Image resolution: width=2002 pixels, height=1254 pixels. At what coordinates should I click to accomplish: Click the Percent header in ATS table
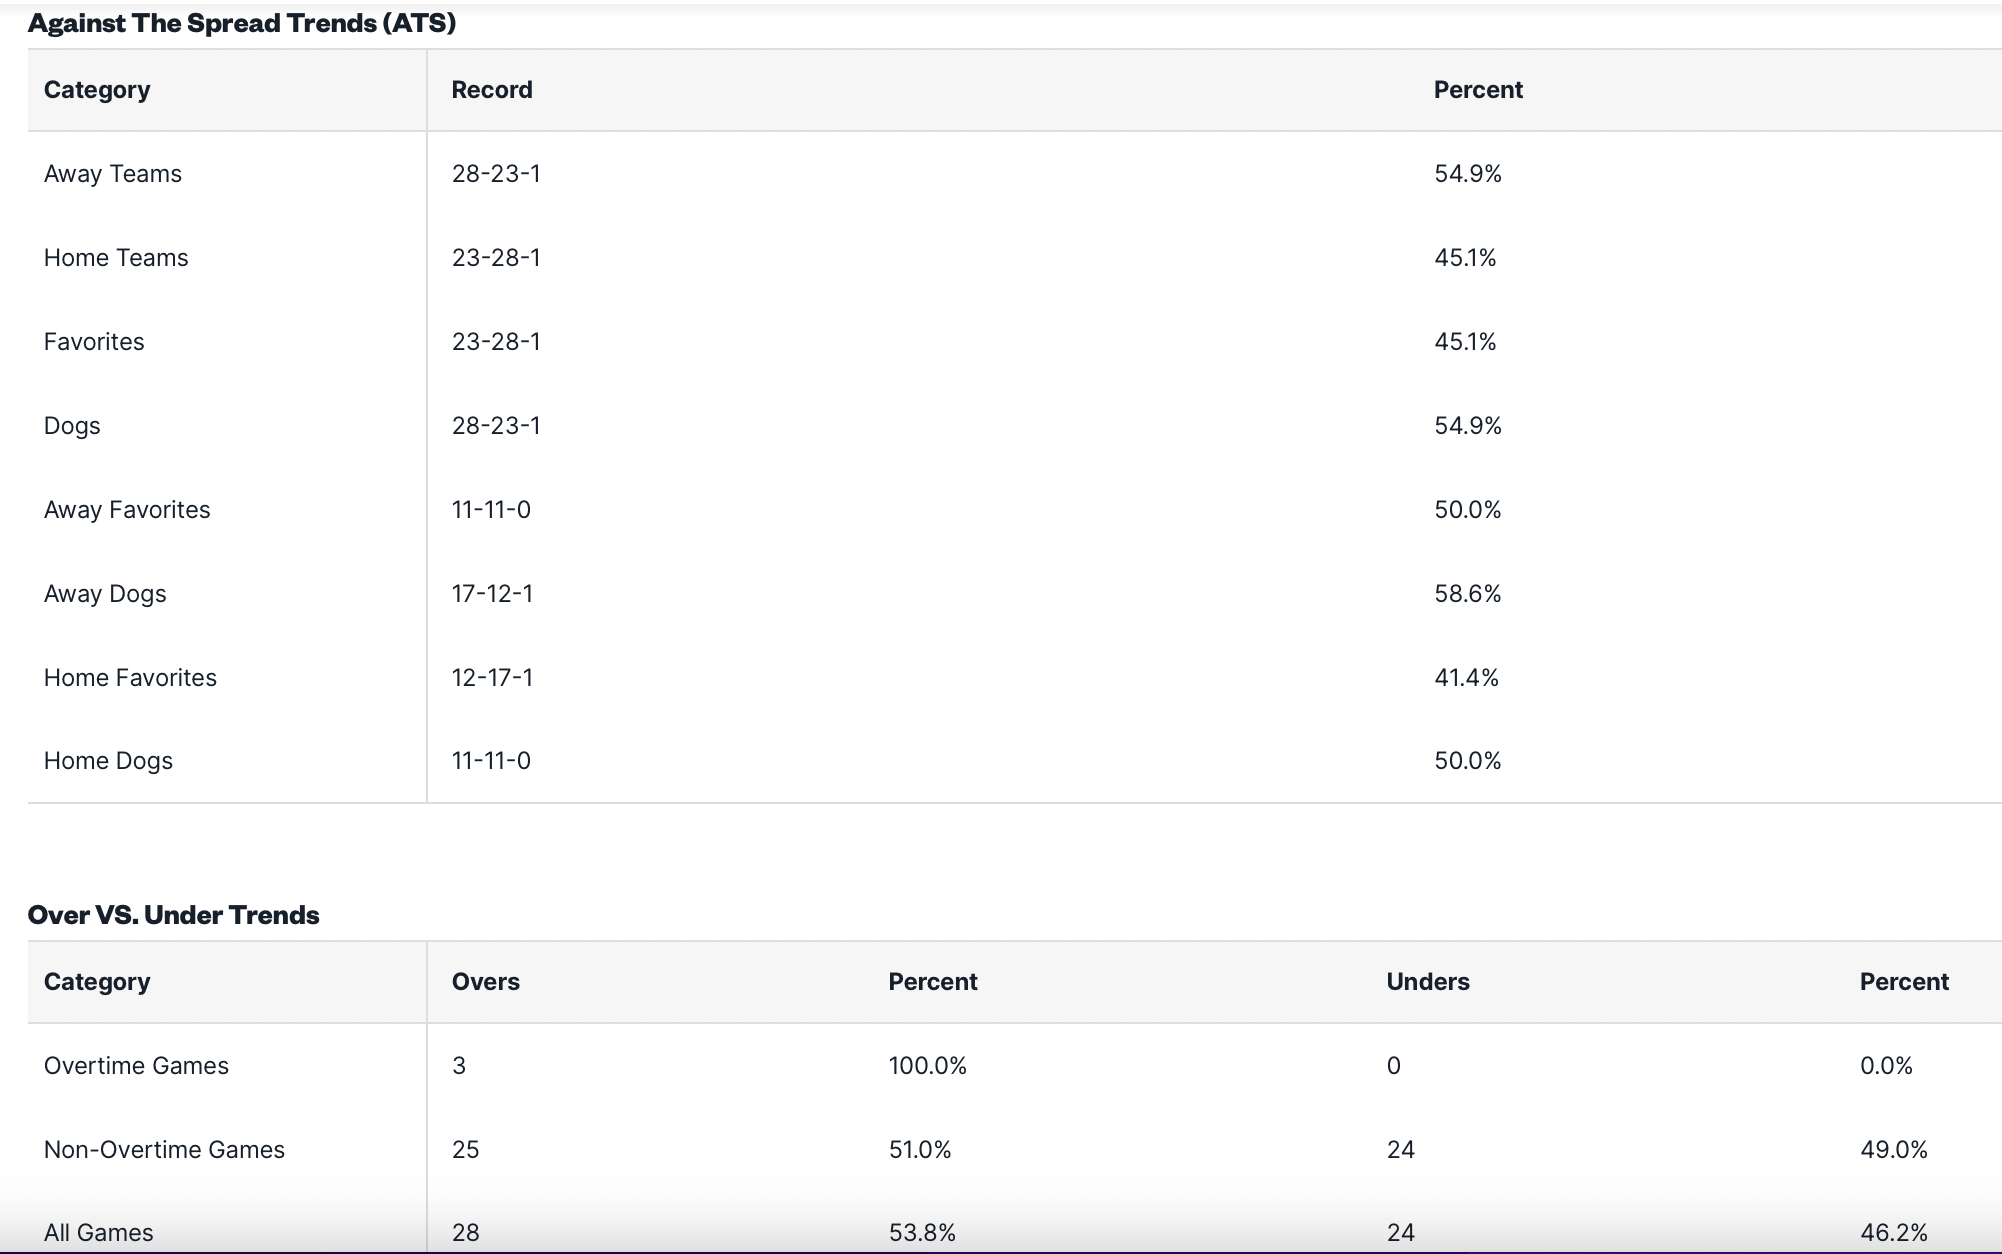(1478, 90)
